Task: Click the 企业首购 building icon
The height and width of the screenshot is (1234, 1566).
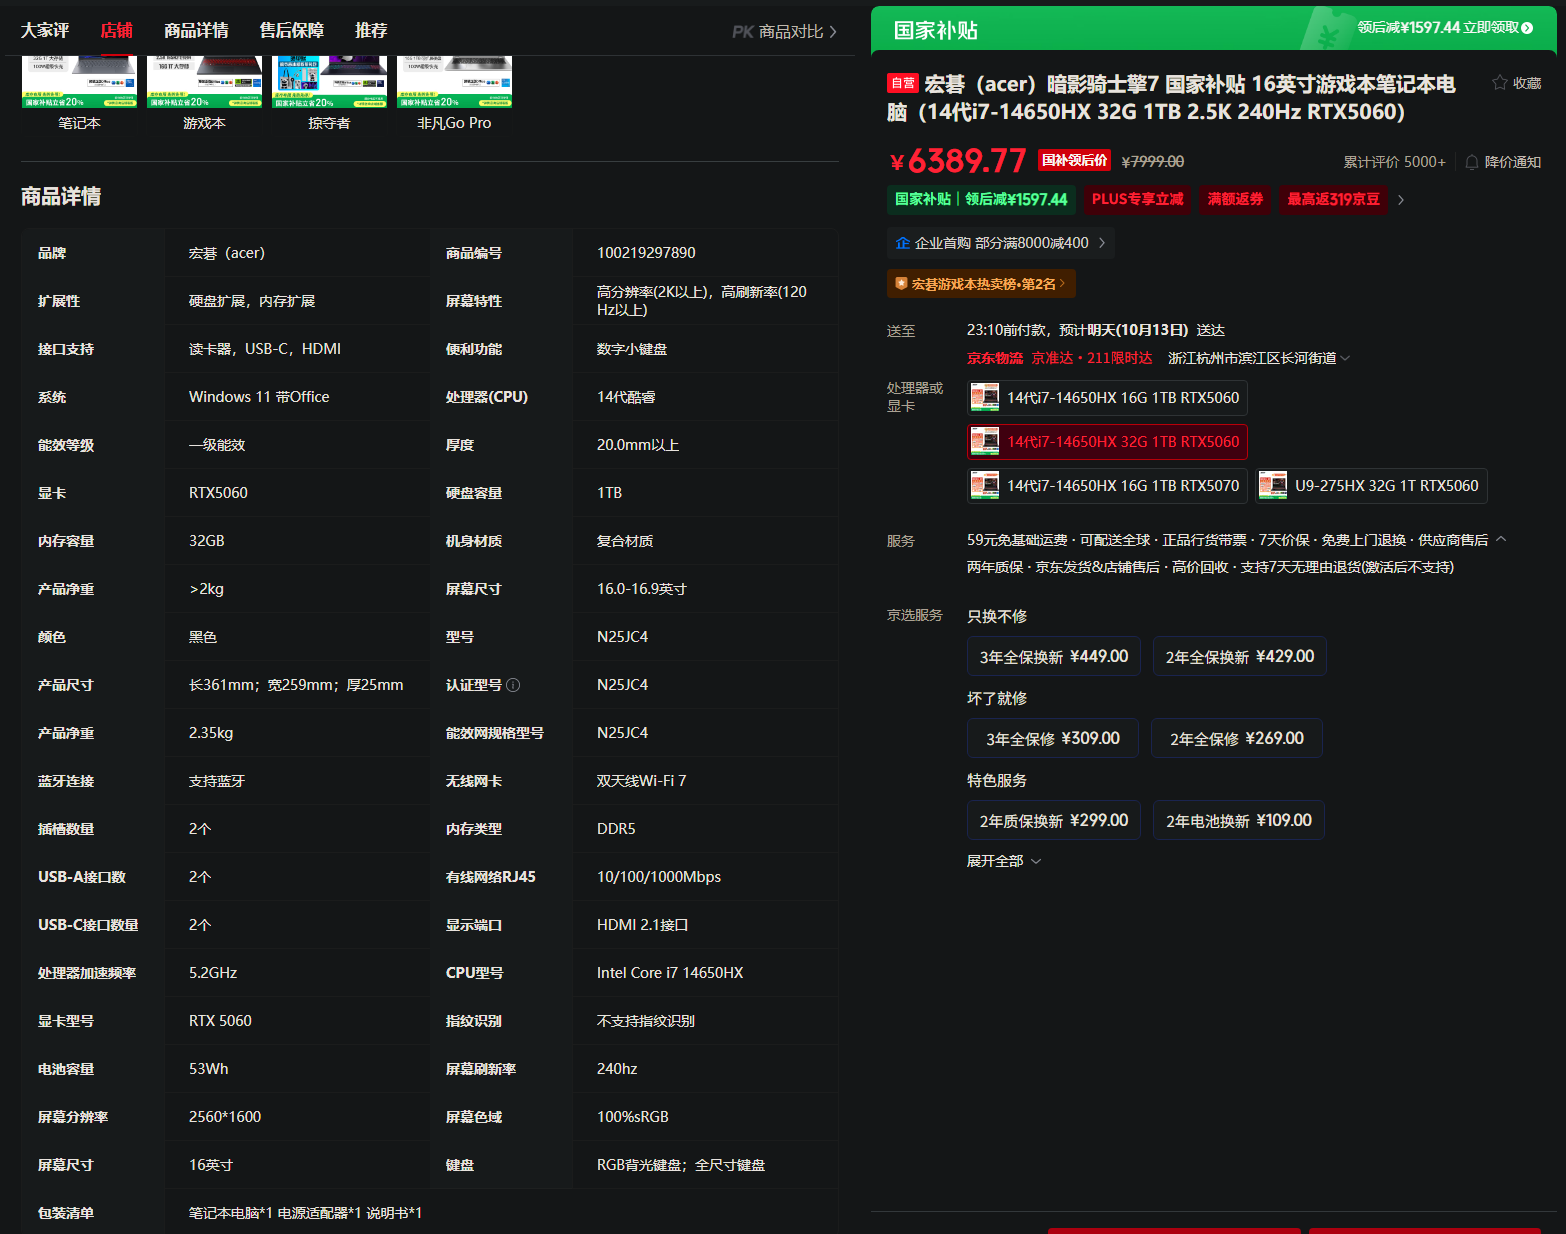Action: coord(903,243)
